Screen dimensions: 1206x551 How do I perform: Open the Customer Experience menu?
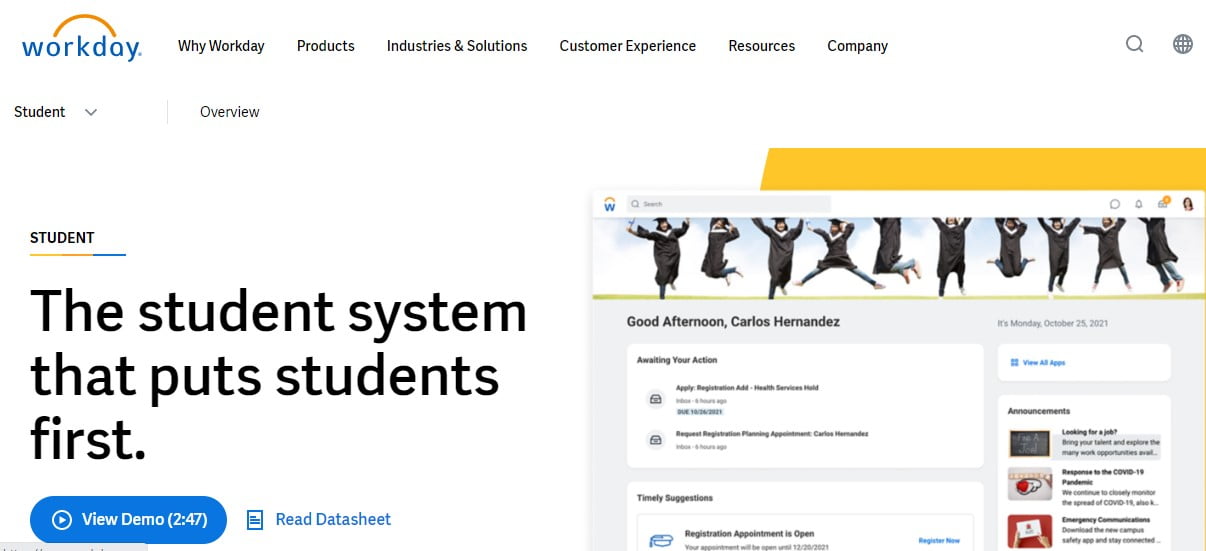628,46
